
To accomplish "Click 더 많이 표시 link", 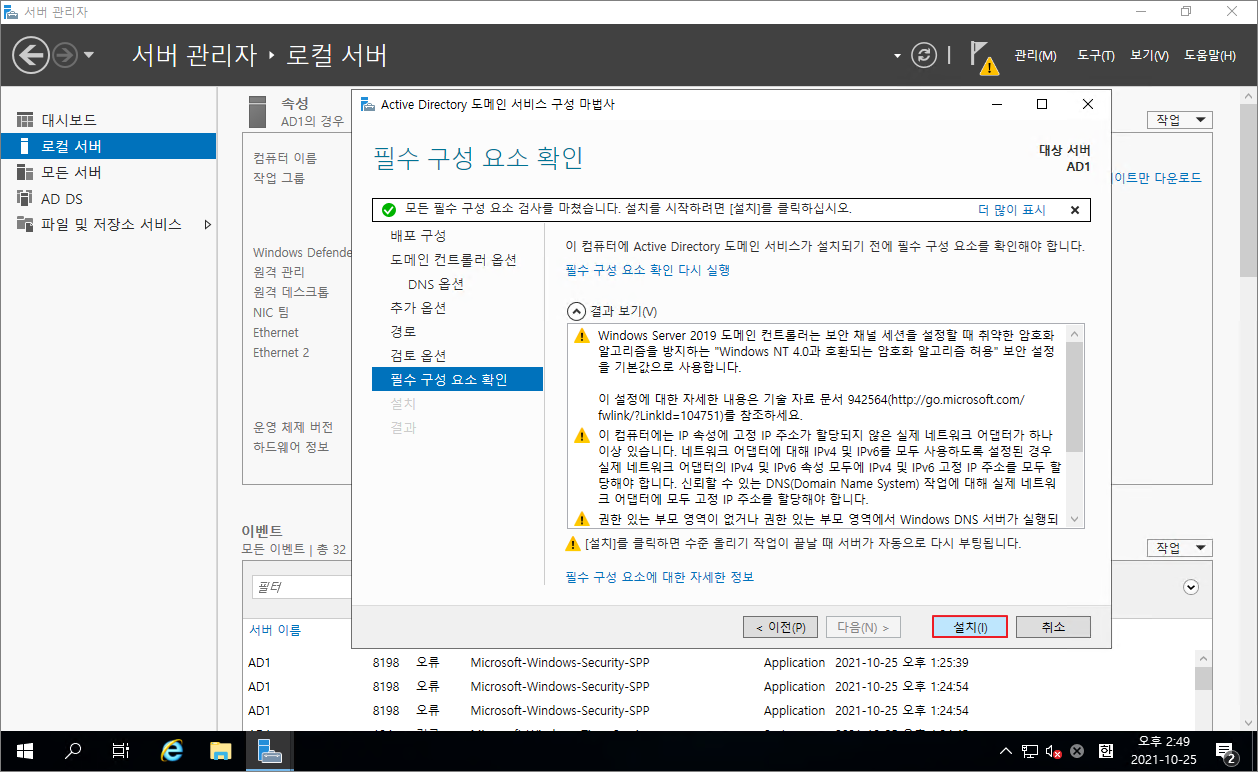I will (1011, 210).
